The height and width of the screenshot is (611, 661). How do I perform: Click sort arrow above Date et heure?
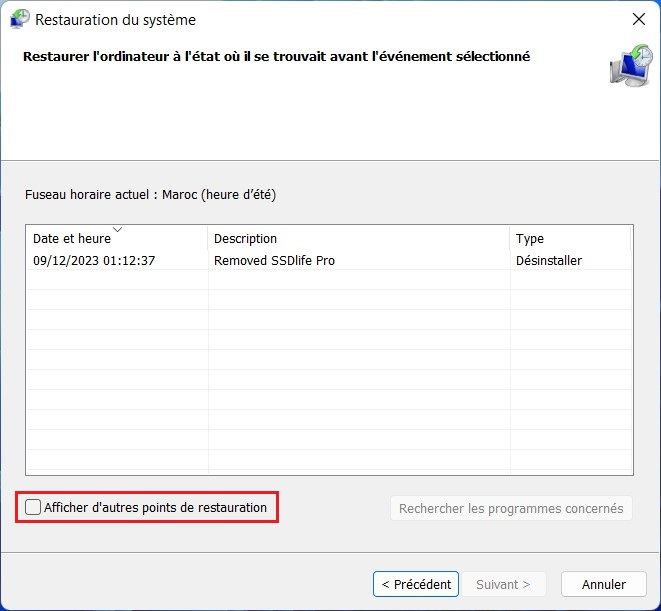[118, 230]
